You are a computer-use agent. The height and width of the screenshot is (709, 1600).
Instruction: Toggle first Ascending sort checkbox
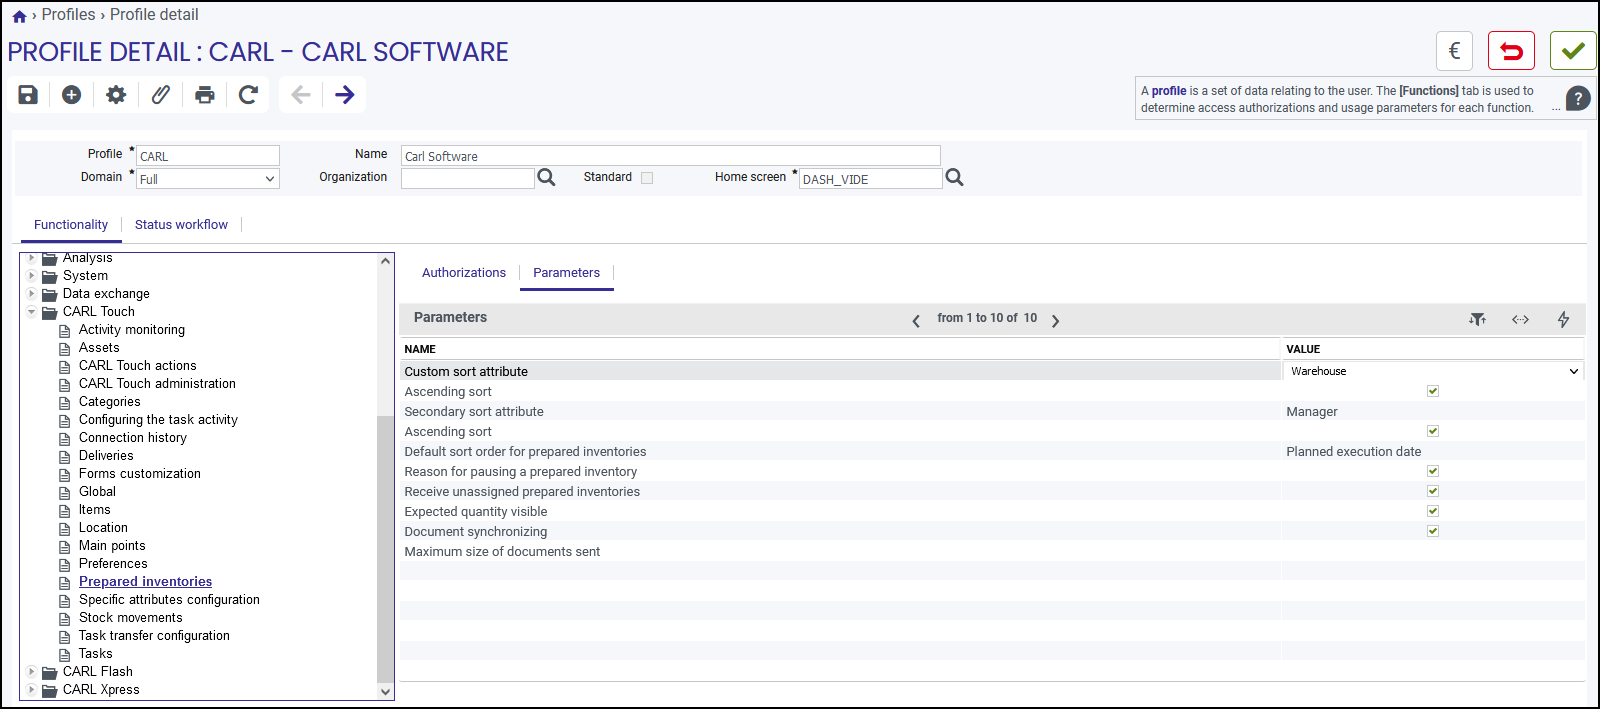pos(1433,391)
